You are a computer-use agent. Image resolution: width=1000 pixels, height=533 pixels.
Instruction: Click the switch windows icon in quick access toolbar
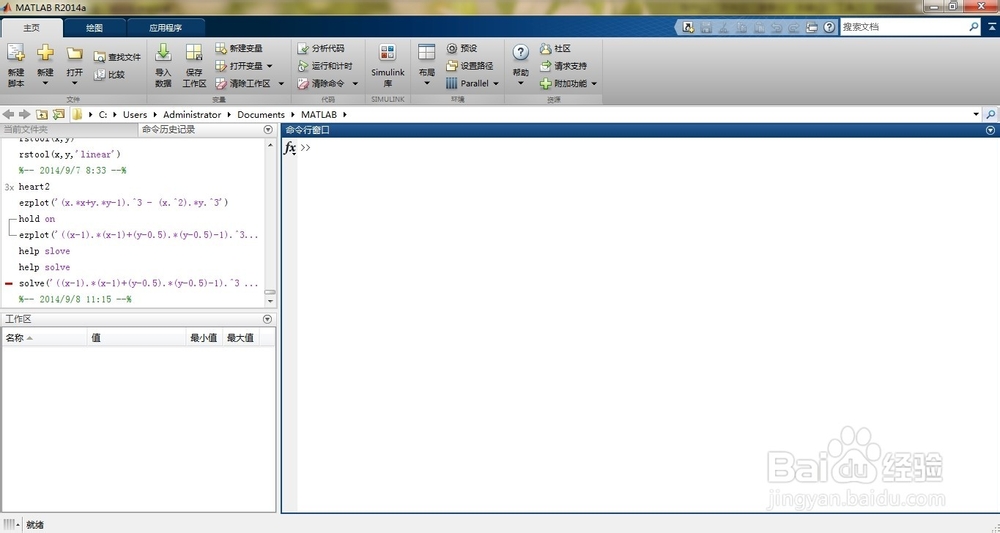(x=812, y=27)
